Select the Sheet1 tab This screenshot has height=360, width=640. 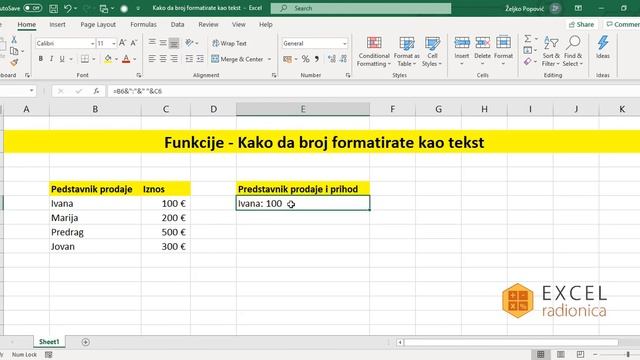tap(49, 342)
